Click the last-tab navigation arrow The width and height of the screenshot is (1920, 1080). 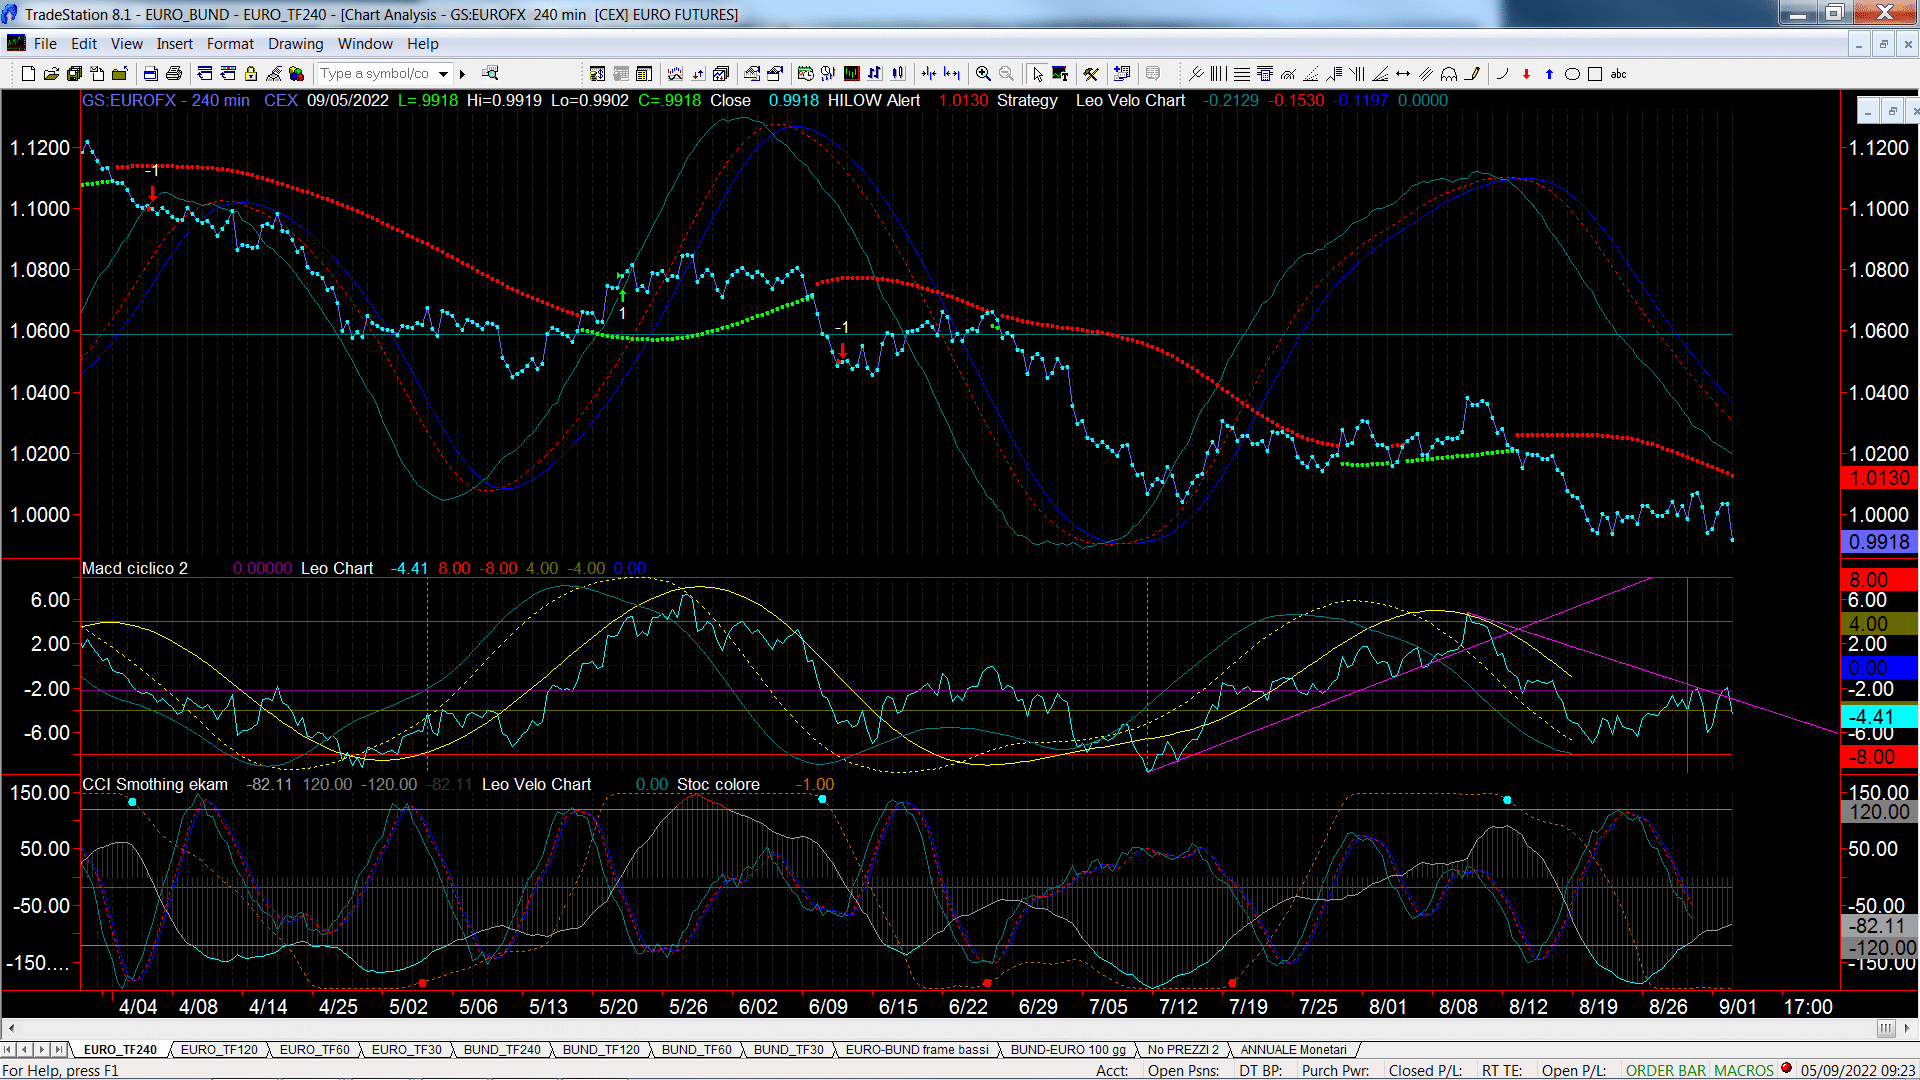click(59, 1049)
